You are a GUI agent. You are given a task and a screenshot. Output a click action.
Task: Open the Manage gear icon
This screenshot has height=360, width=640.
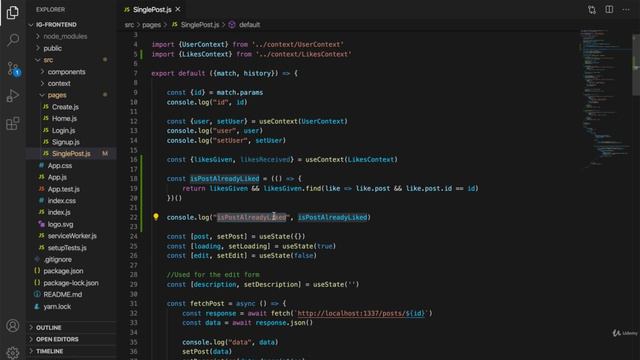(13, 352)
